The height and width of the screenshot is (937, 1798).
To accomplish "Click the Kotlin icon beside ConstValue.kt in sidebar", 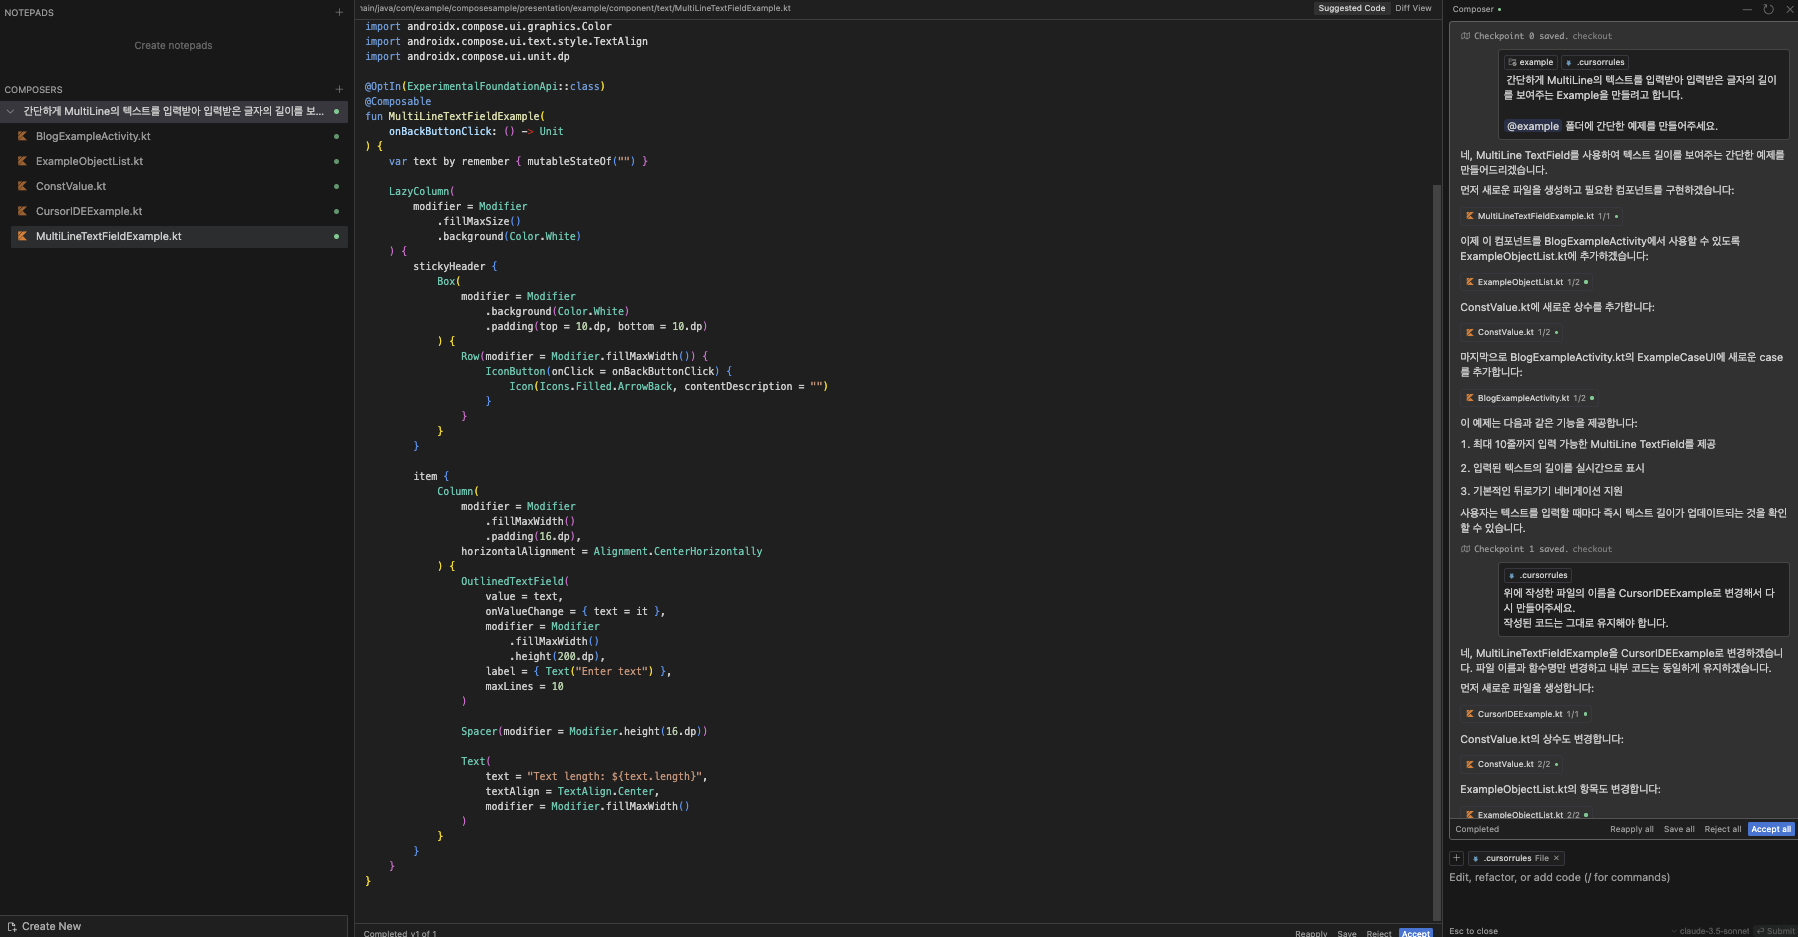I will [22, 186].
